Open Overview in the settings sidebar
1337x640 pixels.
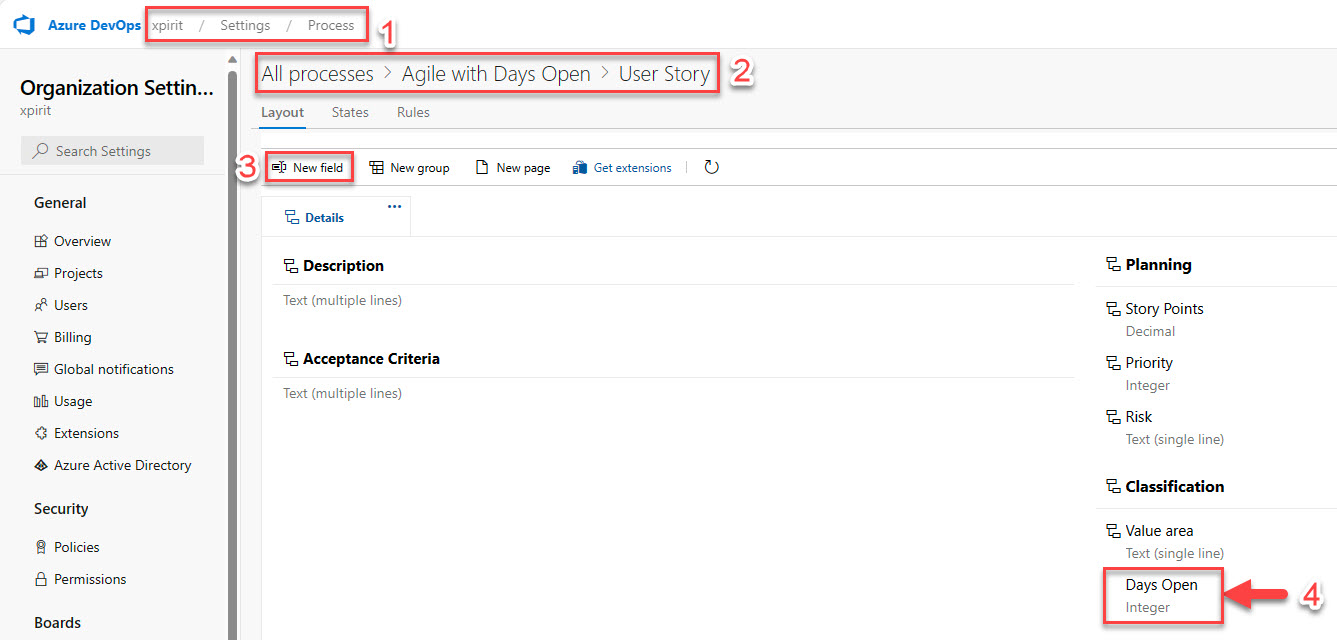point(82,241)
